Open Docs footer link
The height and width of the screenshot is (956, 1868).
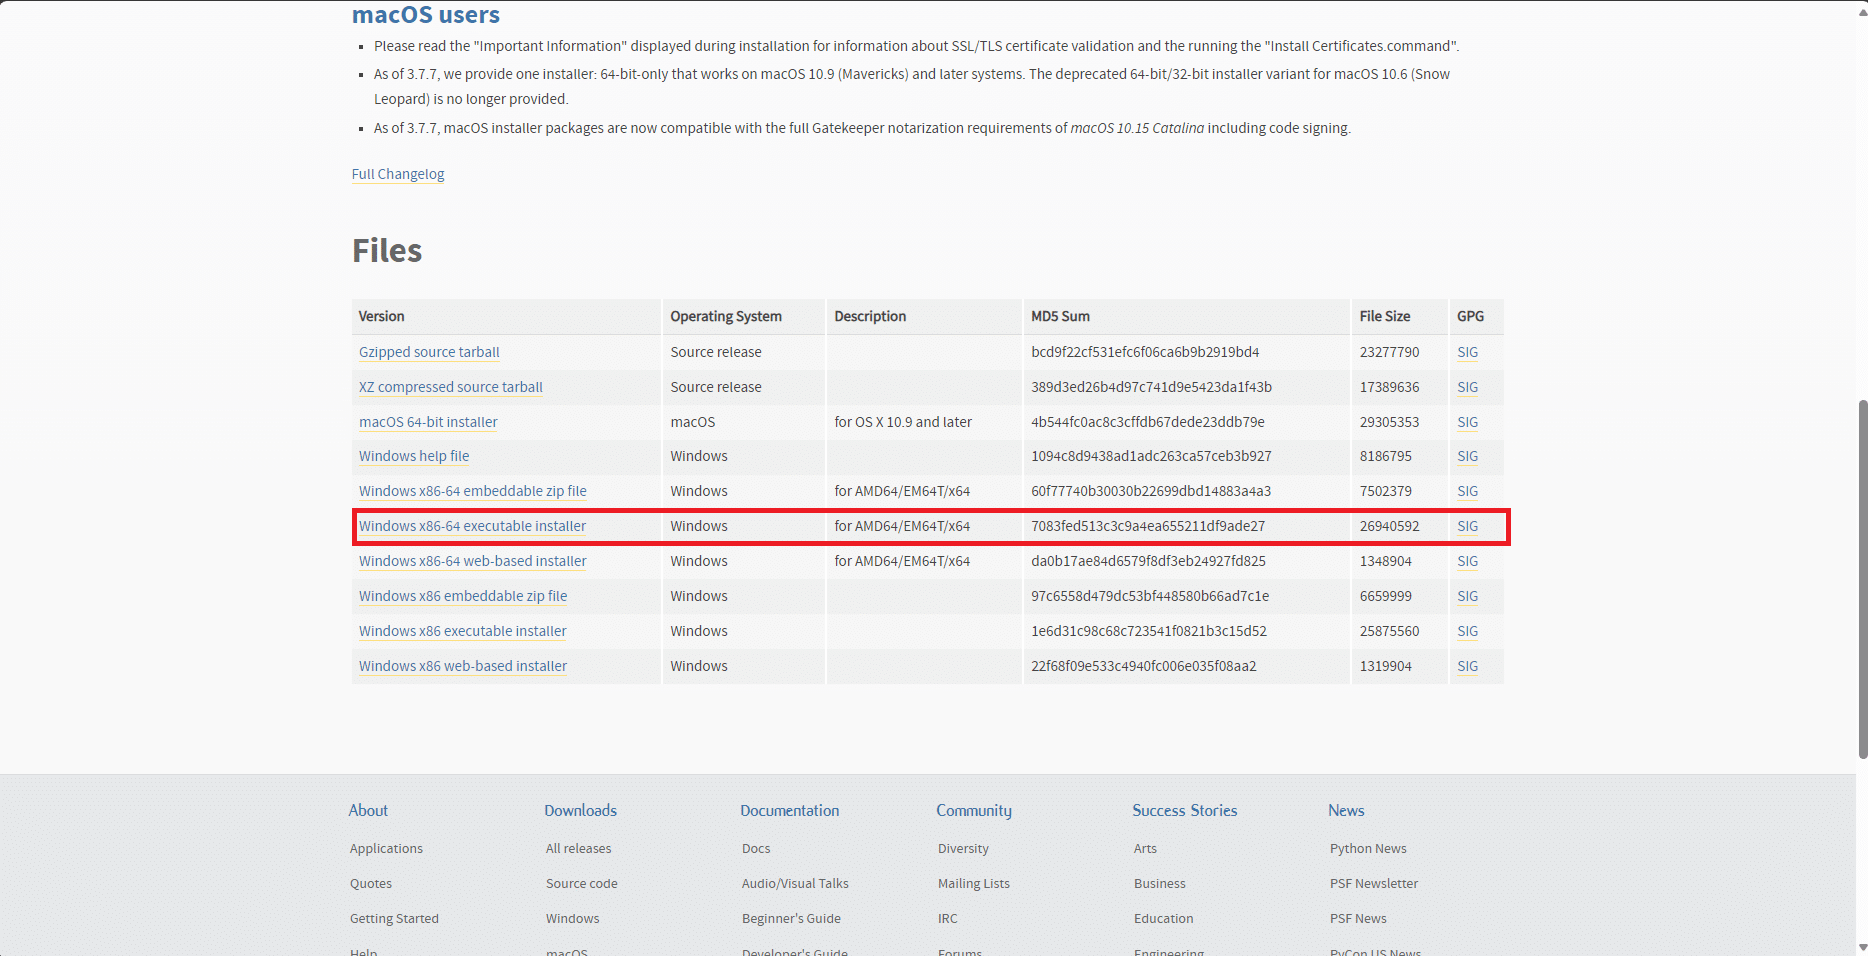pyautogui.click(x=756, y=848)
